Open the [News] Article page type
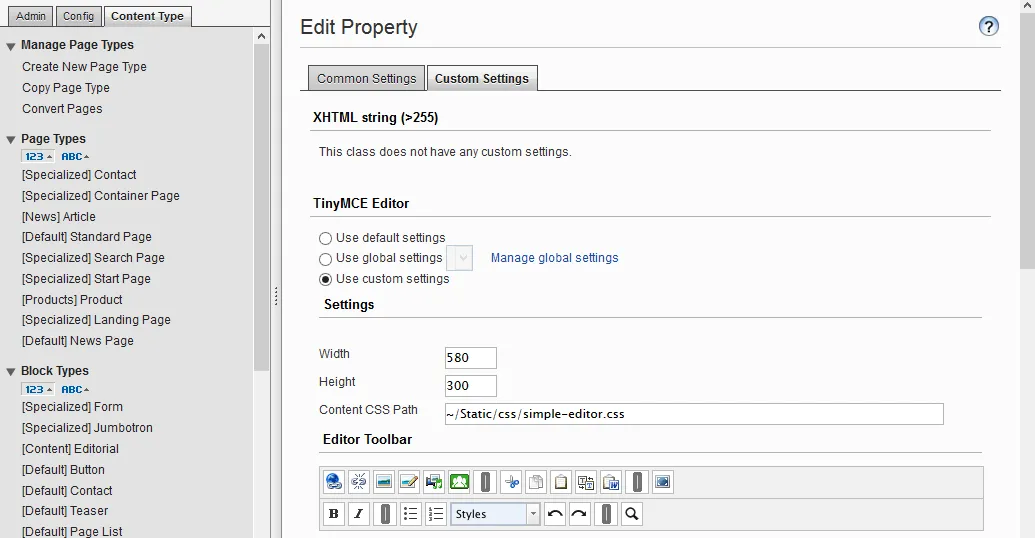This screenshot has height=538, width=1035. (x=59, y=217)
